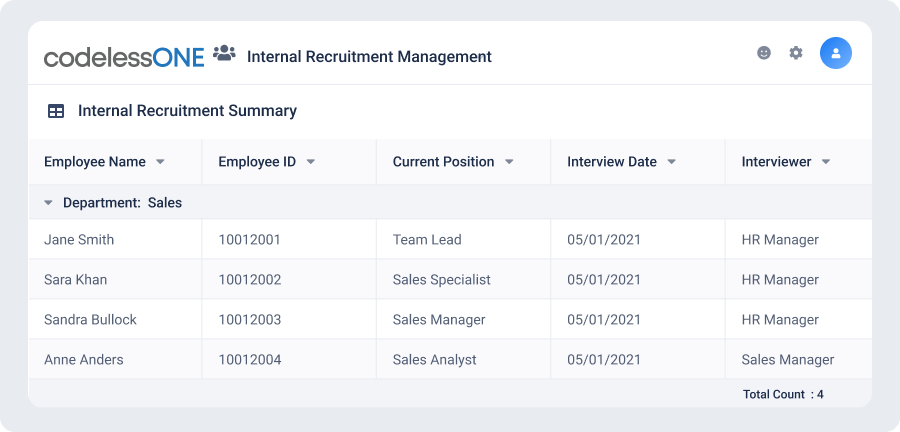Open Employee ID column dropdown arrow

311,162
